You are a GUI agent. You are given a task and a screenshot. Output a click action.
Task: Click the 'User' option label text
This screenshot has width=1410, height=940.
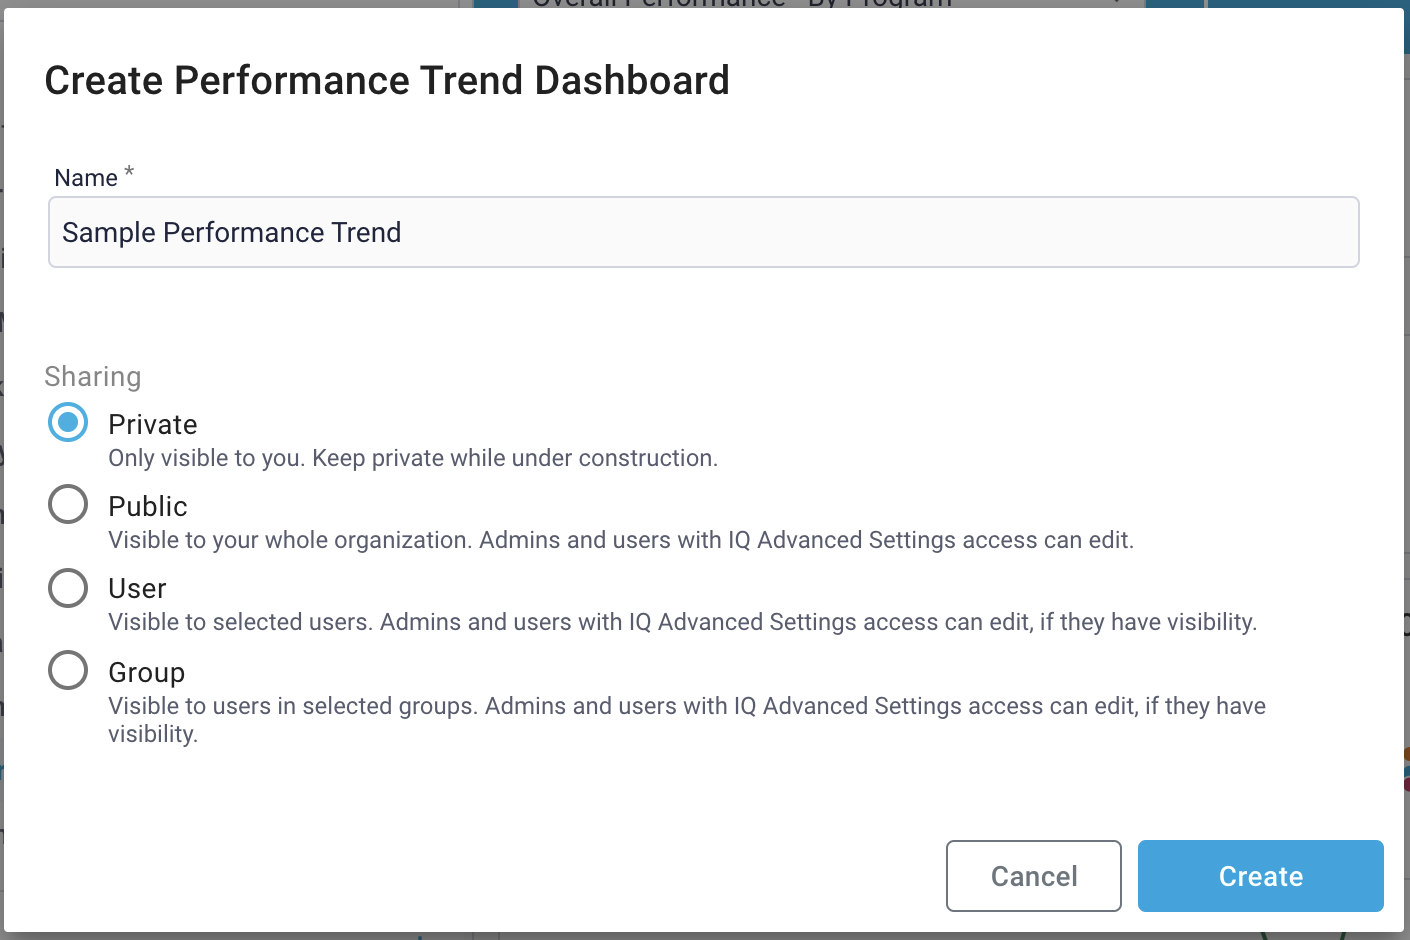tap(137, 589)
